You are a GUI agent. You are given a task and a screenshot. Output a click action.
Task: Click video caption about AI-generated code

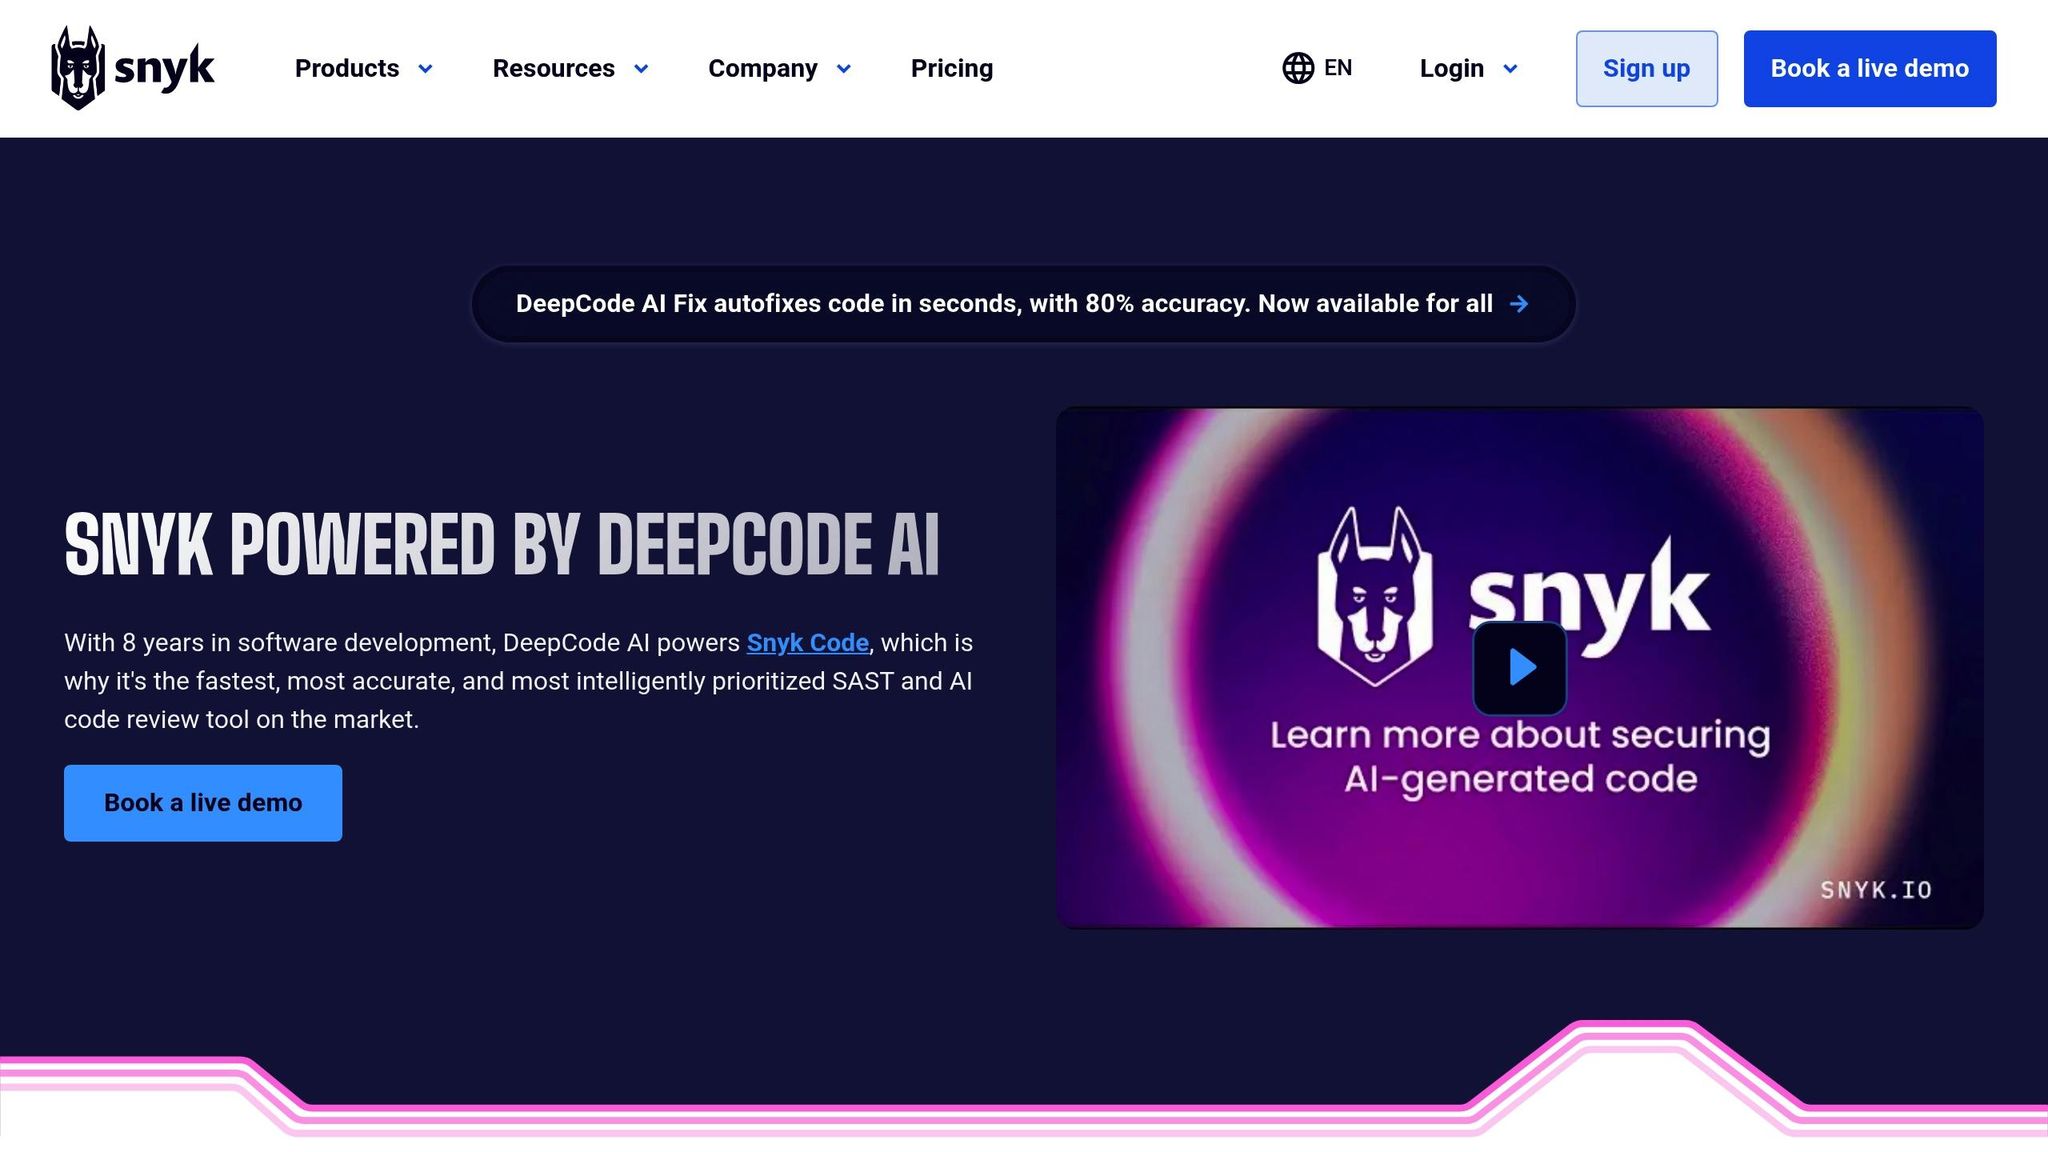[1519, 757]
